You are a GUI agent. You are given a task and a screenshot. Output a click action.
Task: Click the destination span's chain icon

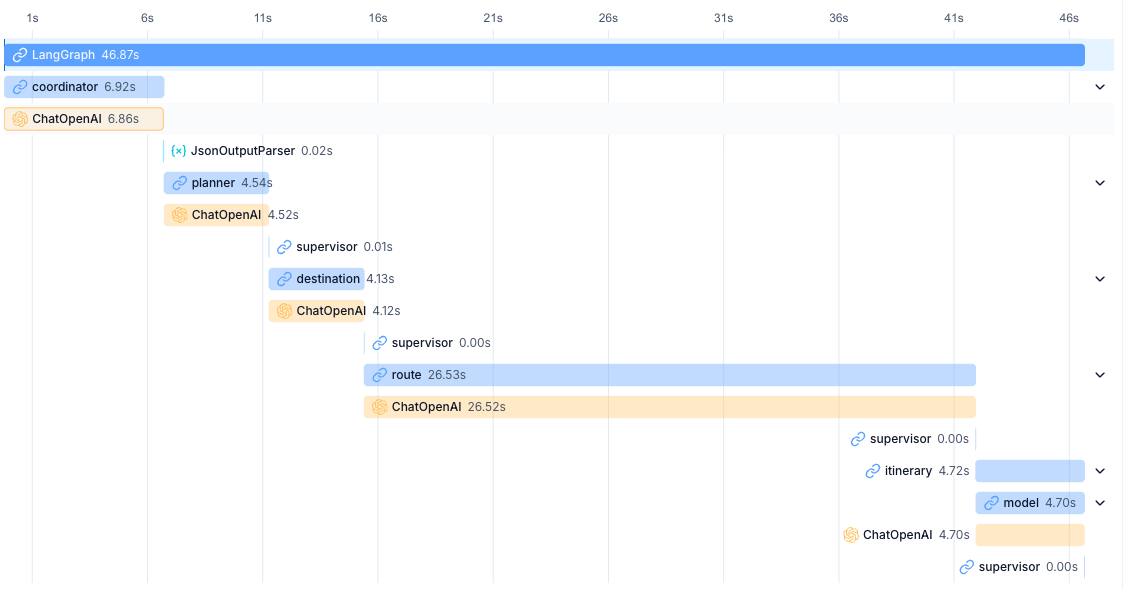tap(285, 279)
